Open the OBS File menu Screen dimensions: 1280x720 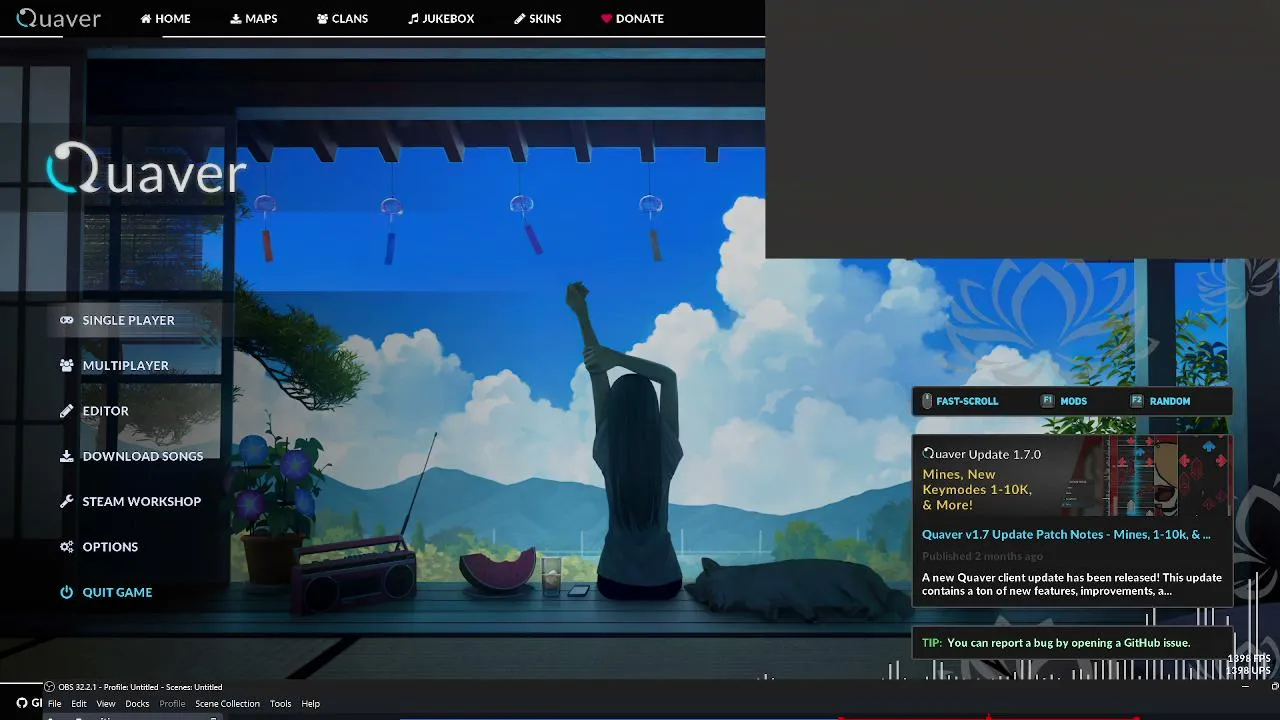(55, 704)
